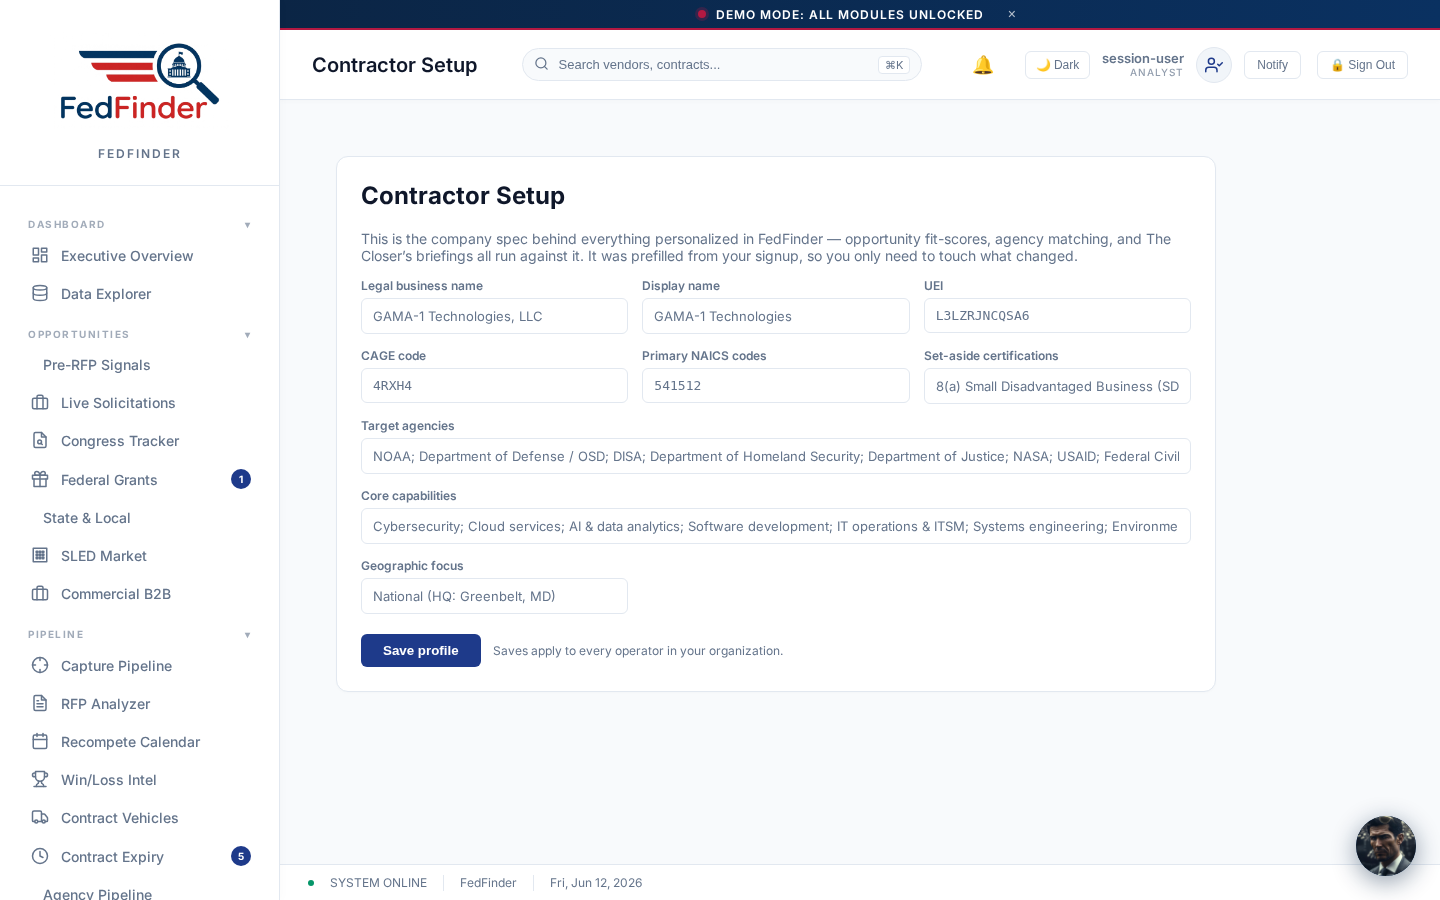Click the Federal Grants badge showing 1
This screenshot has width=1440, height=900.
coord(241,479)
